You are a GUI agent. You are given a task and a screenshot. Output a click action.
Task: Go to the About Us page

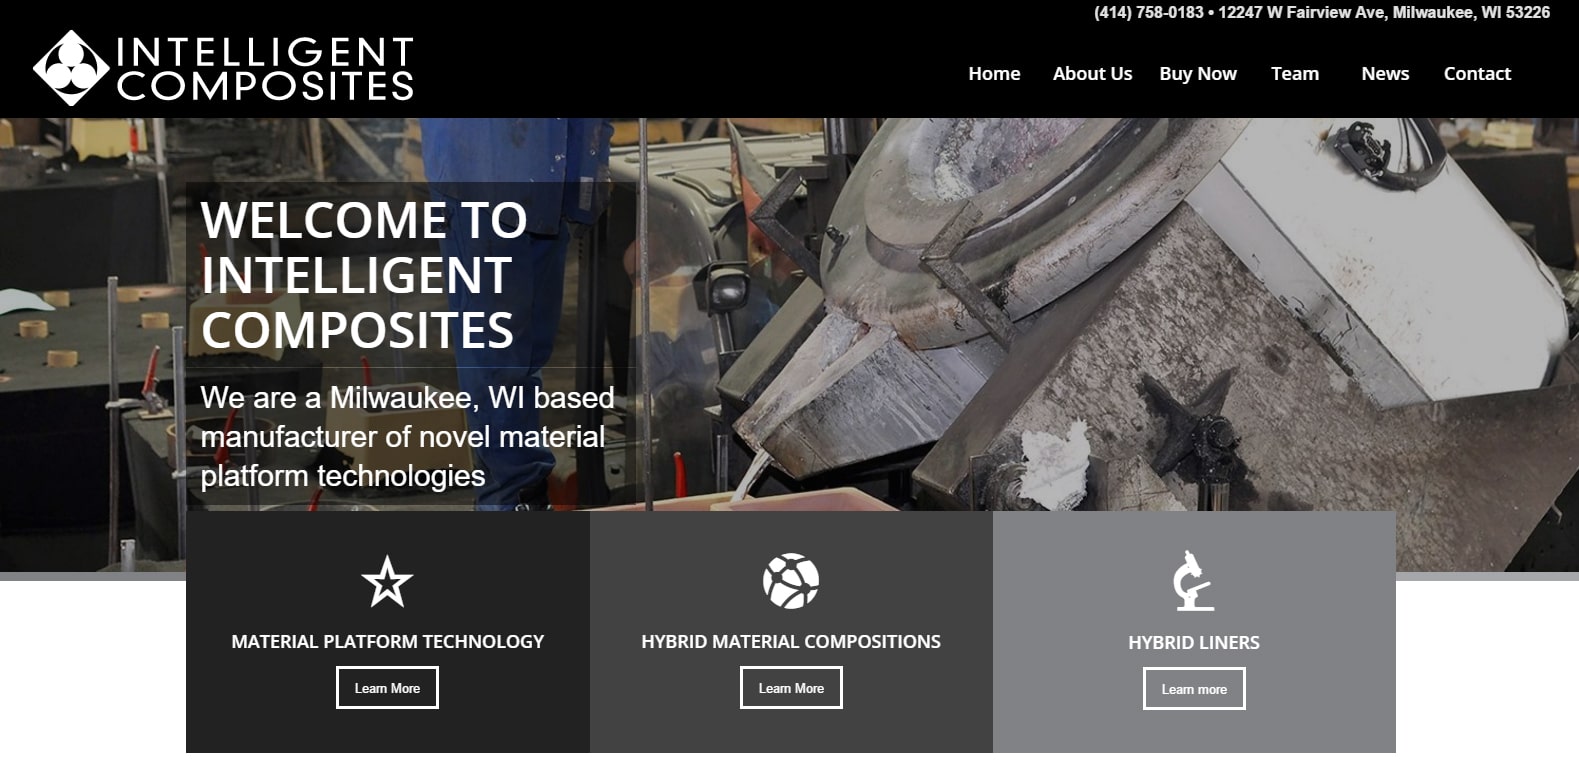1092,74
